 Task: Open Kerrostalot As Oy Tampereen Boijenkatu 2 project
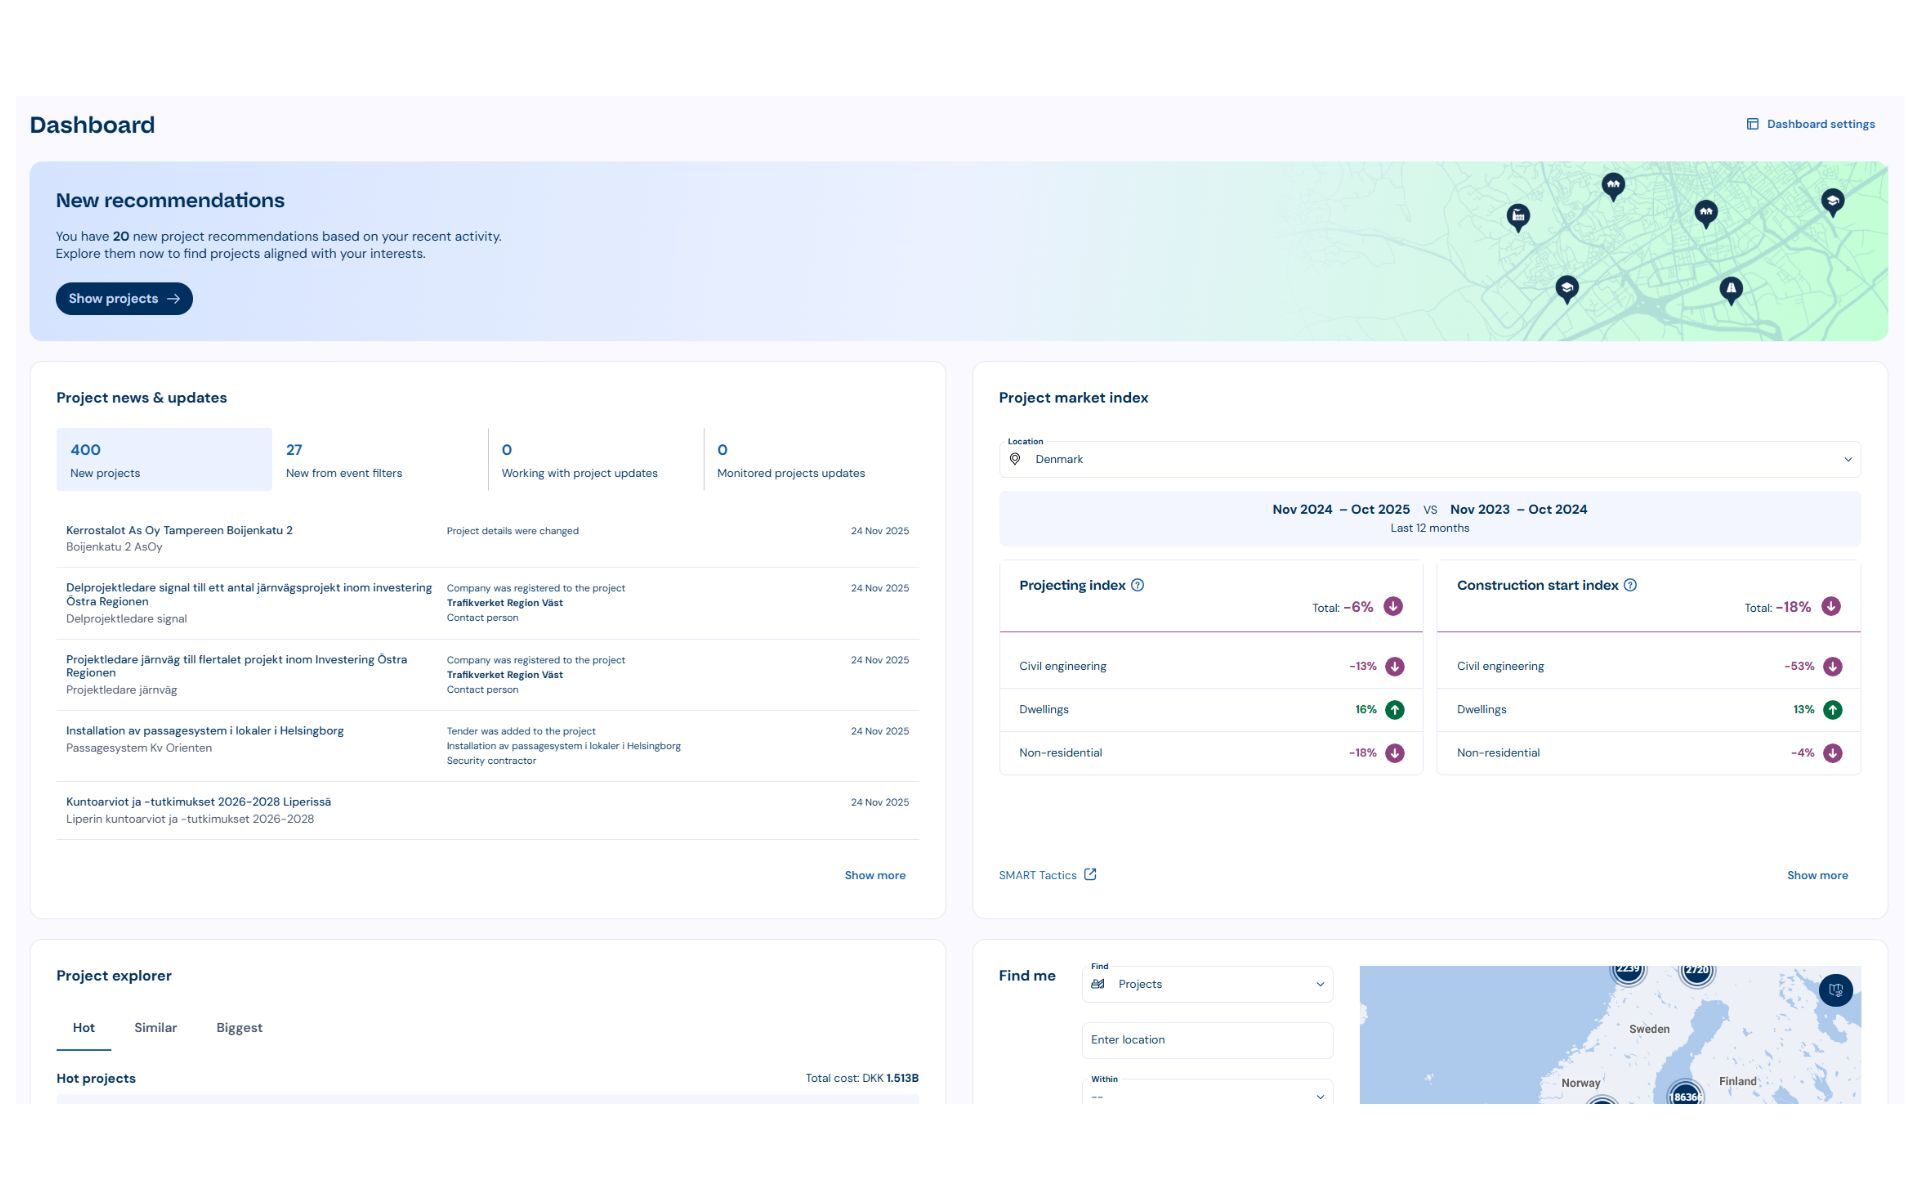point(179,531)
